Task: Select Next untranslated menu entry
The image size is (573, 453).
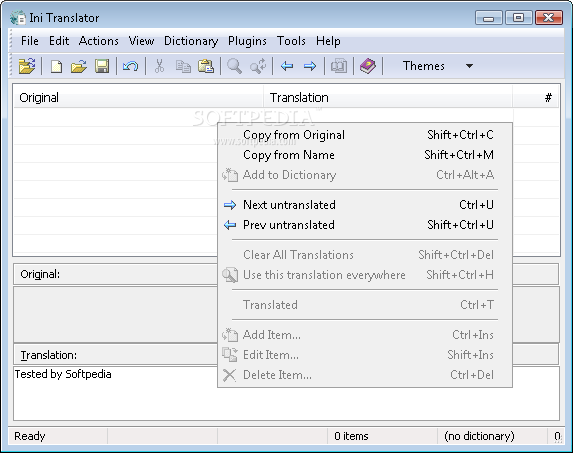Action: coord(365,205)
